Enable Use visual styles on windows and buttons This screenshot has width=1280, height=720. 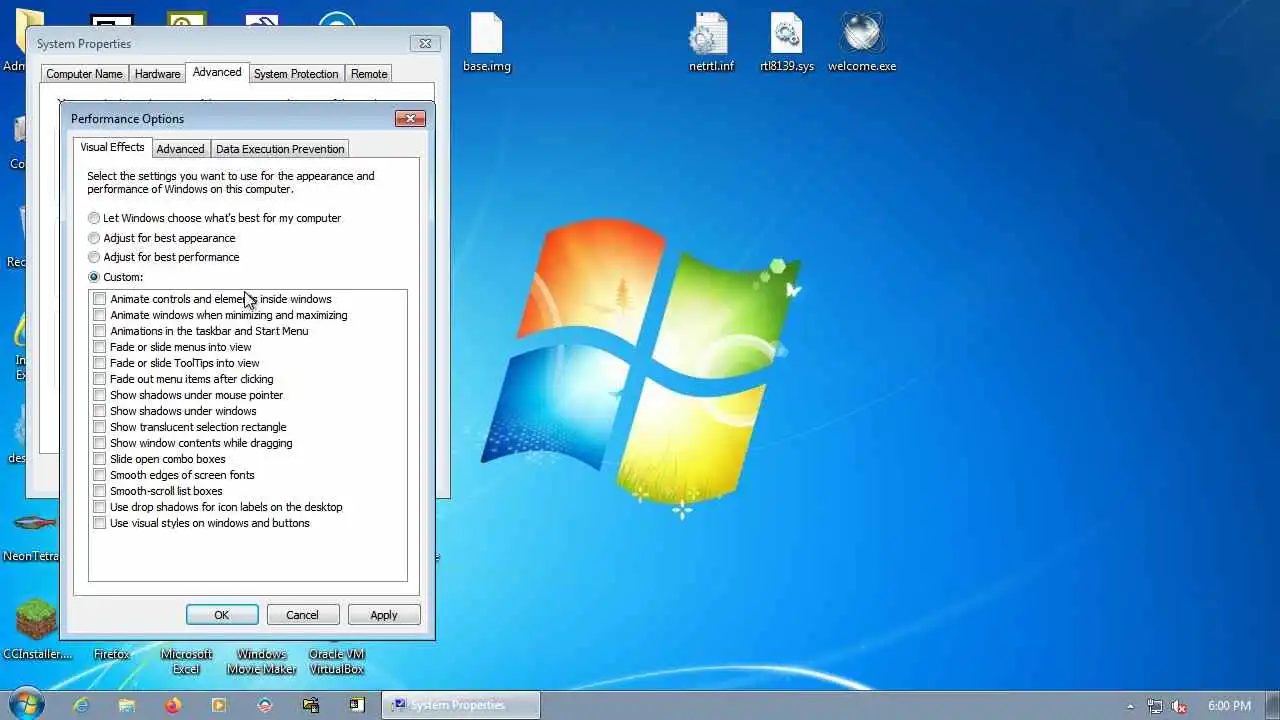[x=99, y=523]
